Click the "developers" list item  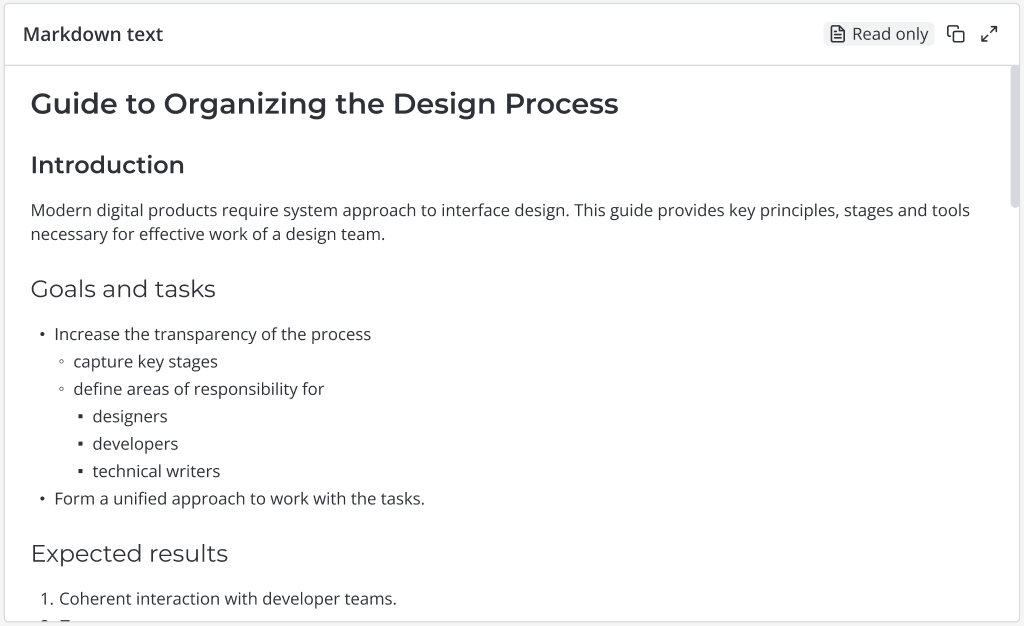point(135,444)
